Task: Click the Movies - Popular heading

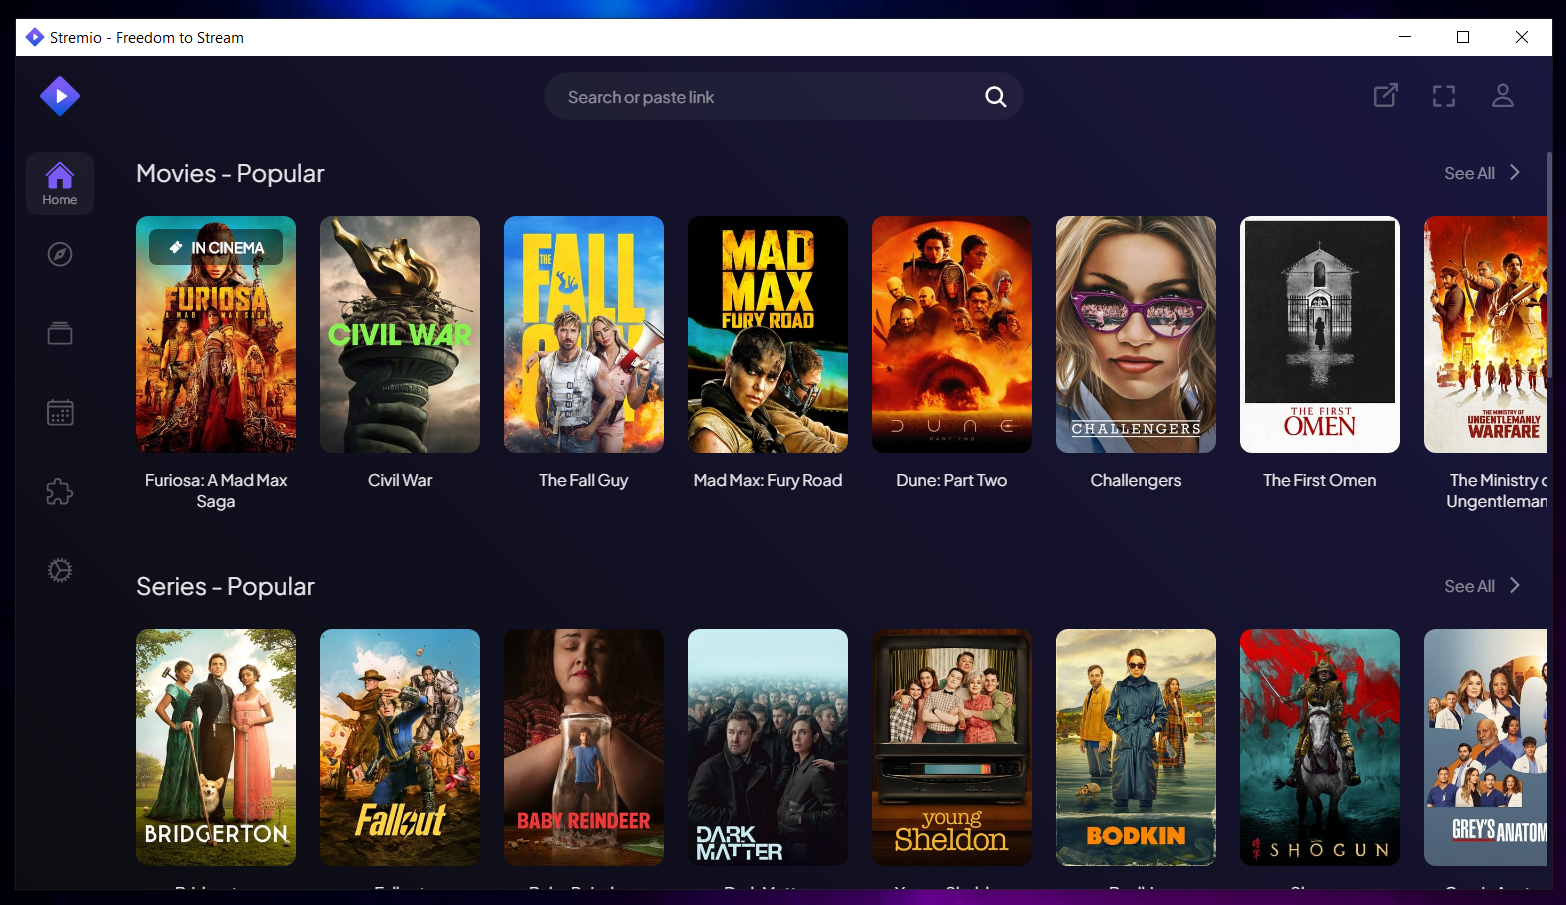Action: point(230,173)
